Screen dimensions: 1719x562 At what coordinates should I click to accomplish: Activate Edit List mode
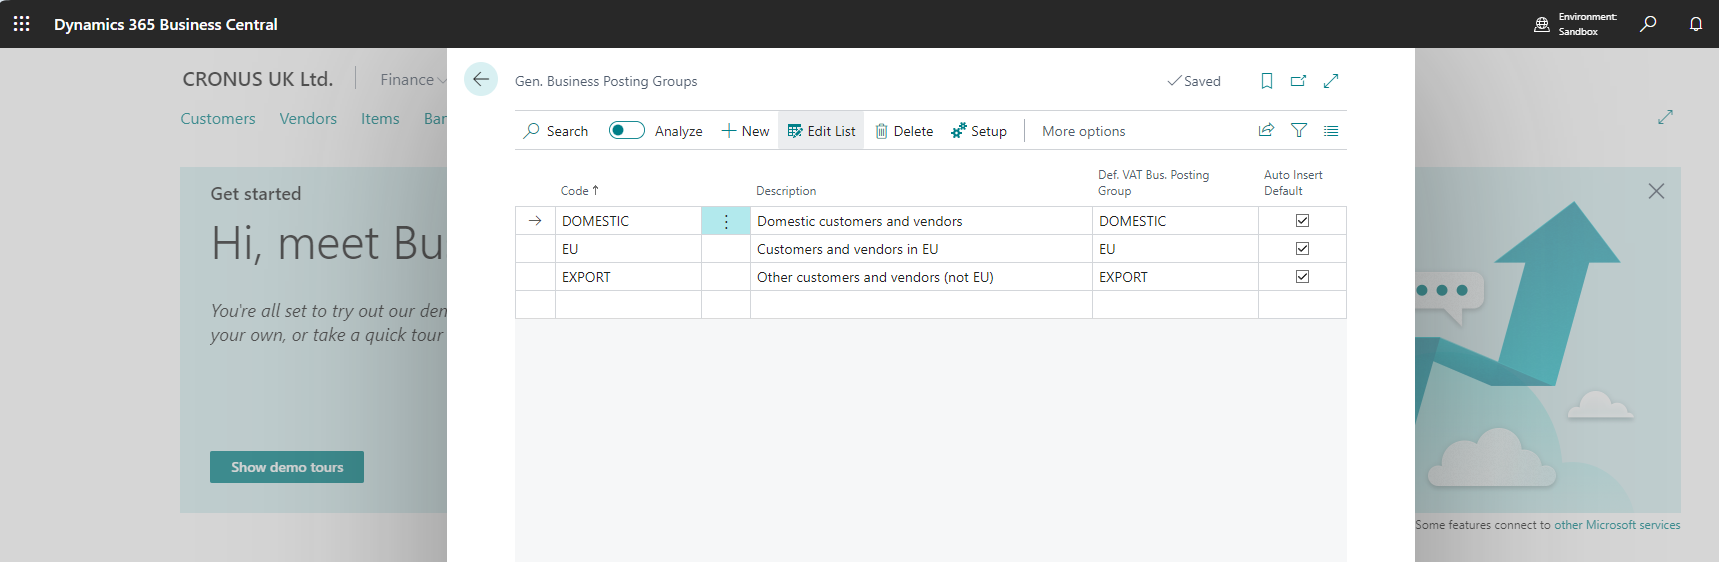(x=821, y=131)
